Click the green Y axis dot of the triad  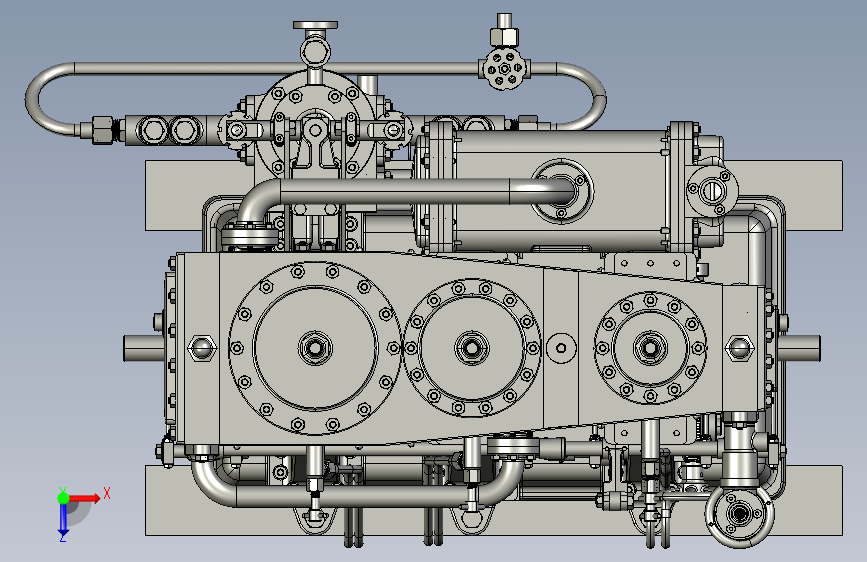click(63, 498)
